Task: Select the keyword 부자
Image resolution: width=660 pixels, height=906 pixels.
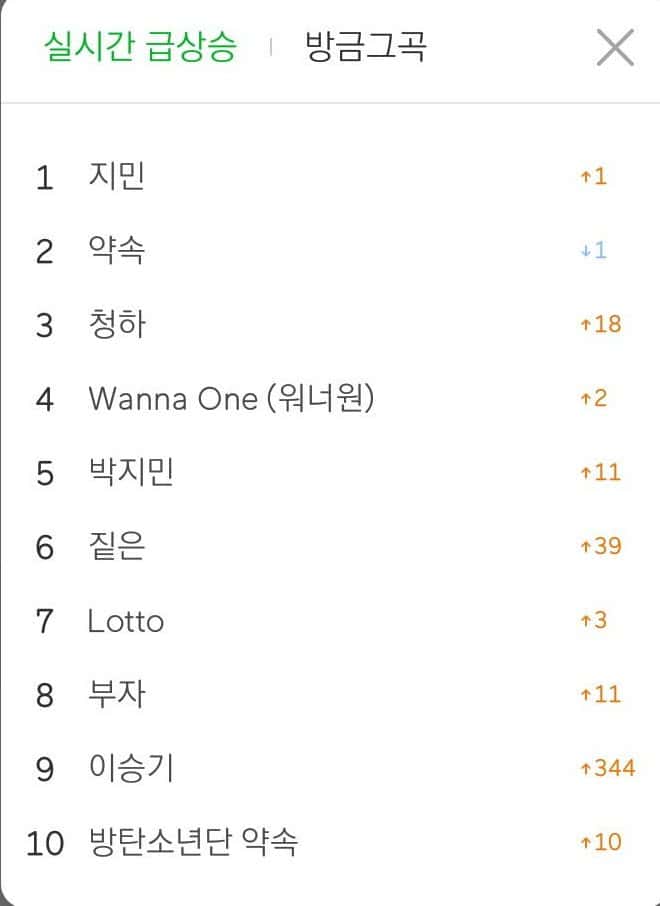Action: (117, 694)
